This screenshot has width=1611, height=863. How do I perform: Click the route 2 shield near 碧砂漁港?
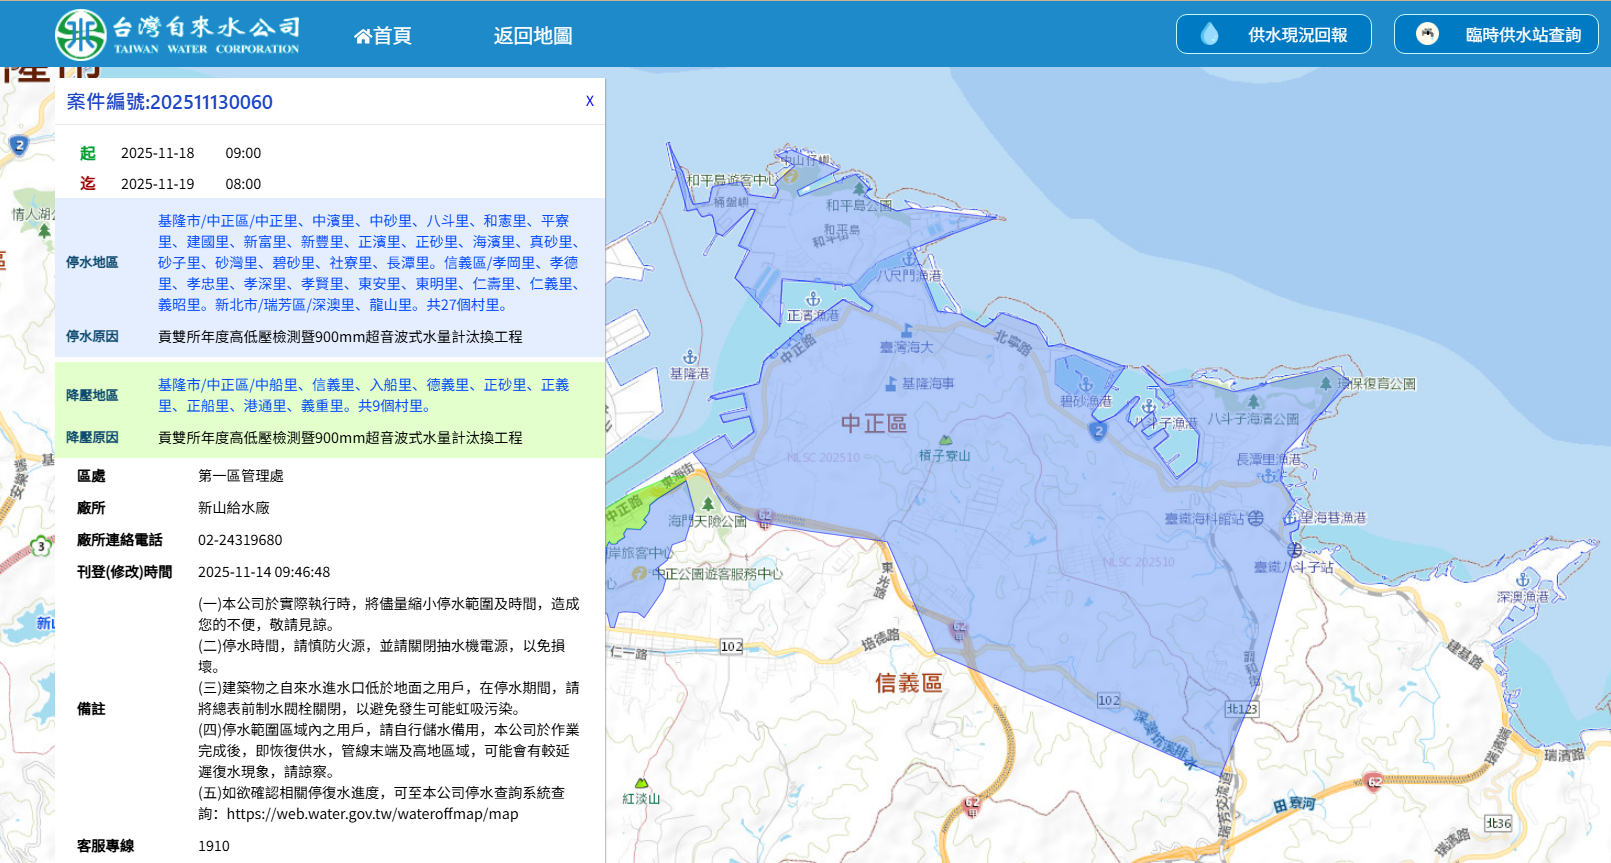click(1098, 431)
